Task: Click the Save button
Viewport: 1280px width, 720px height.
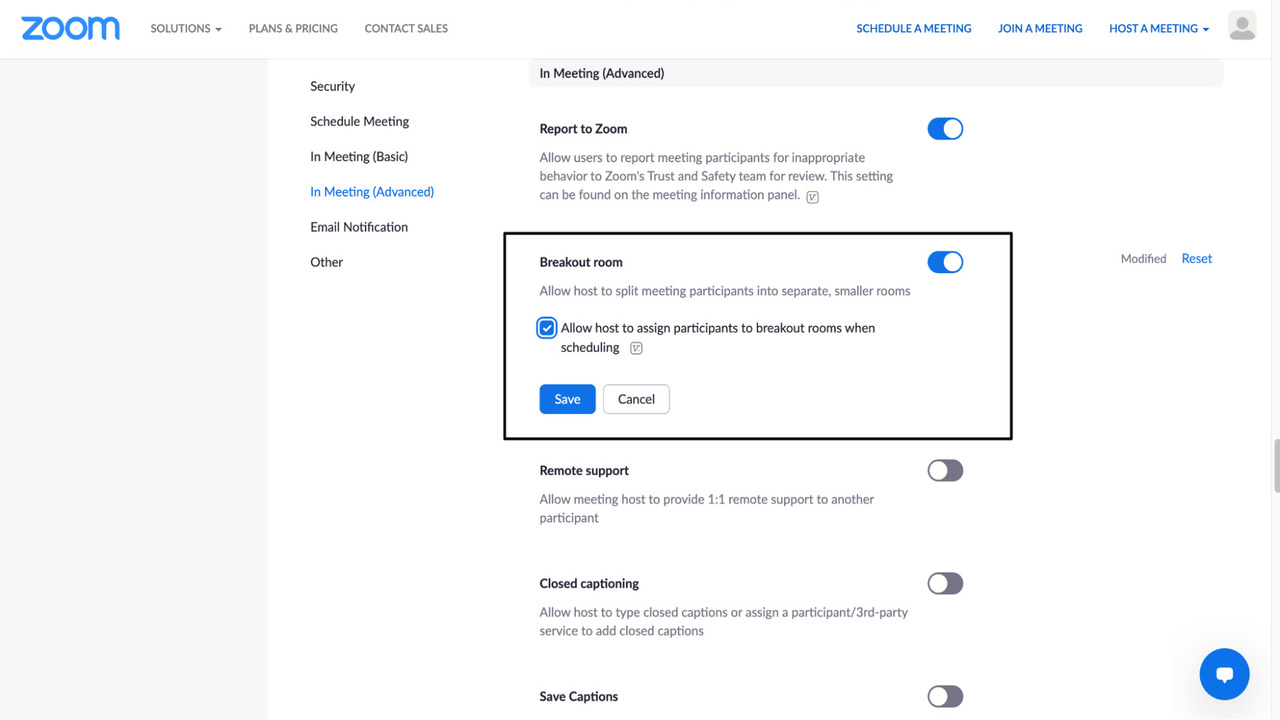Action: 567,399
